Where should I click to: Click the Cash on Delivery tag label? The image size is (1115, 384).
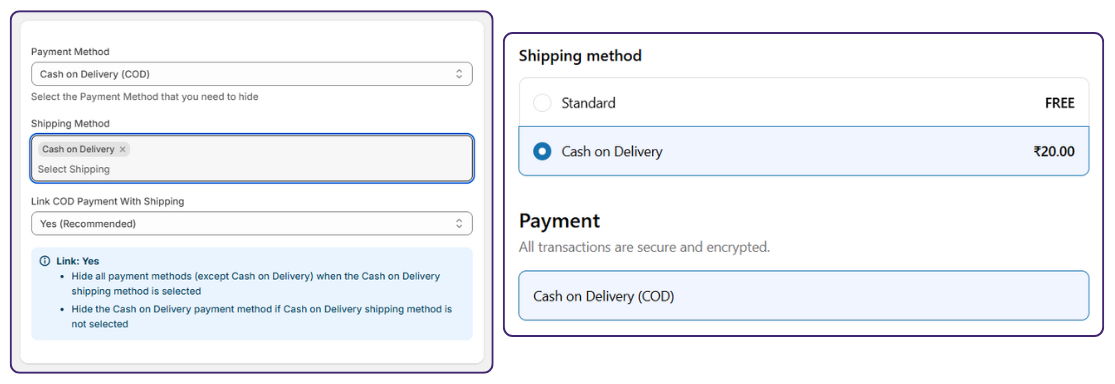(x=78, y=149)
